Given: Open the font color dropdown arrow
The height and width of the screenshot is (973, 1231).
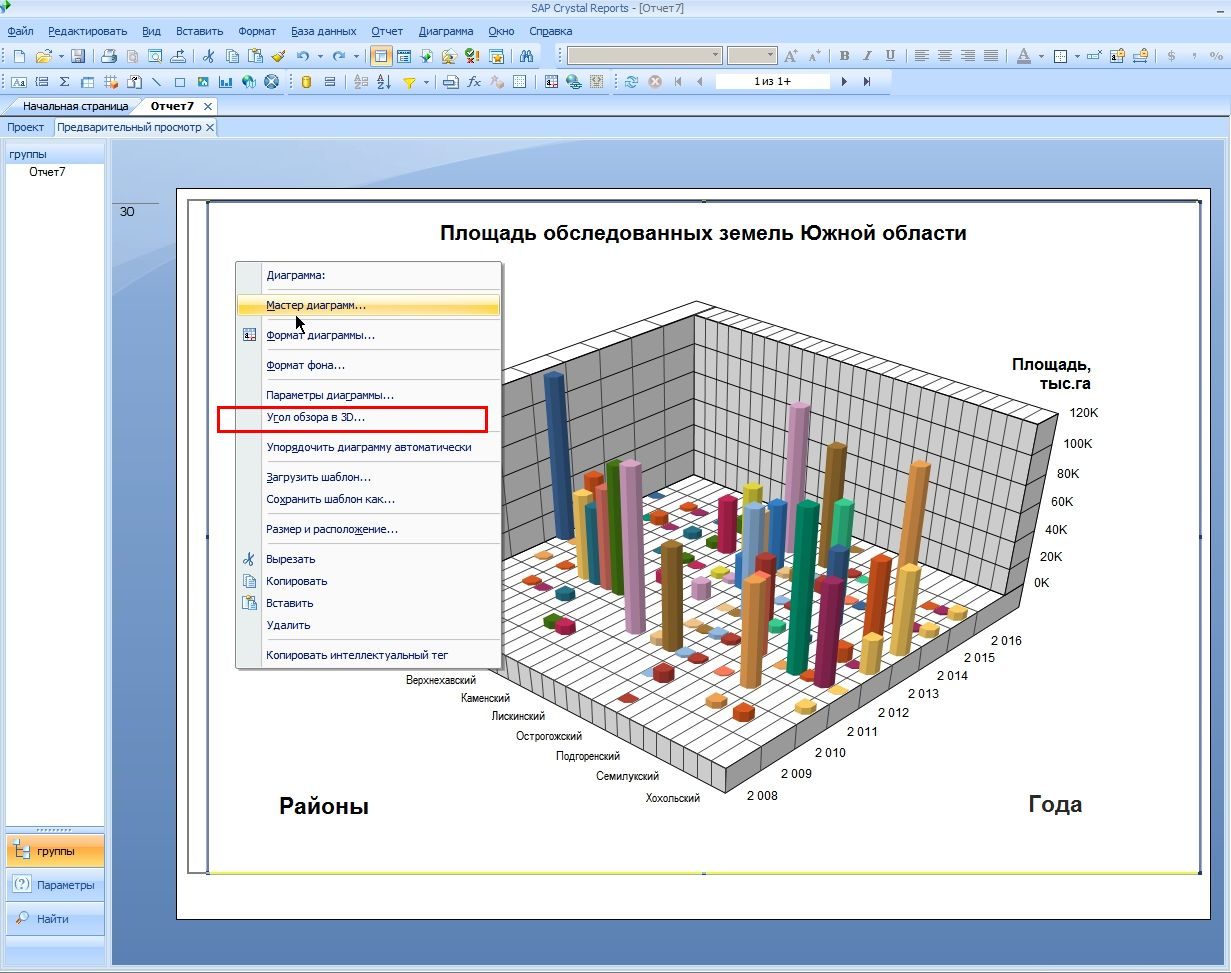Looking at the screenshot, I should (x=1041, y=56).
